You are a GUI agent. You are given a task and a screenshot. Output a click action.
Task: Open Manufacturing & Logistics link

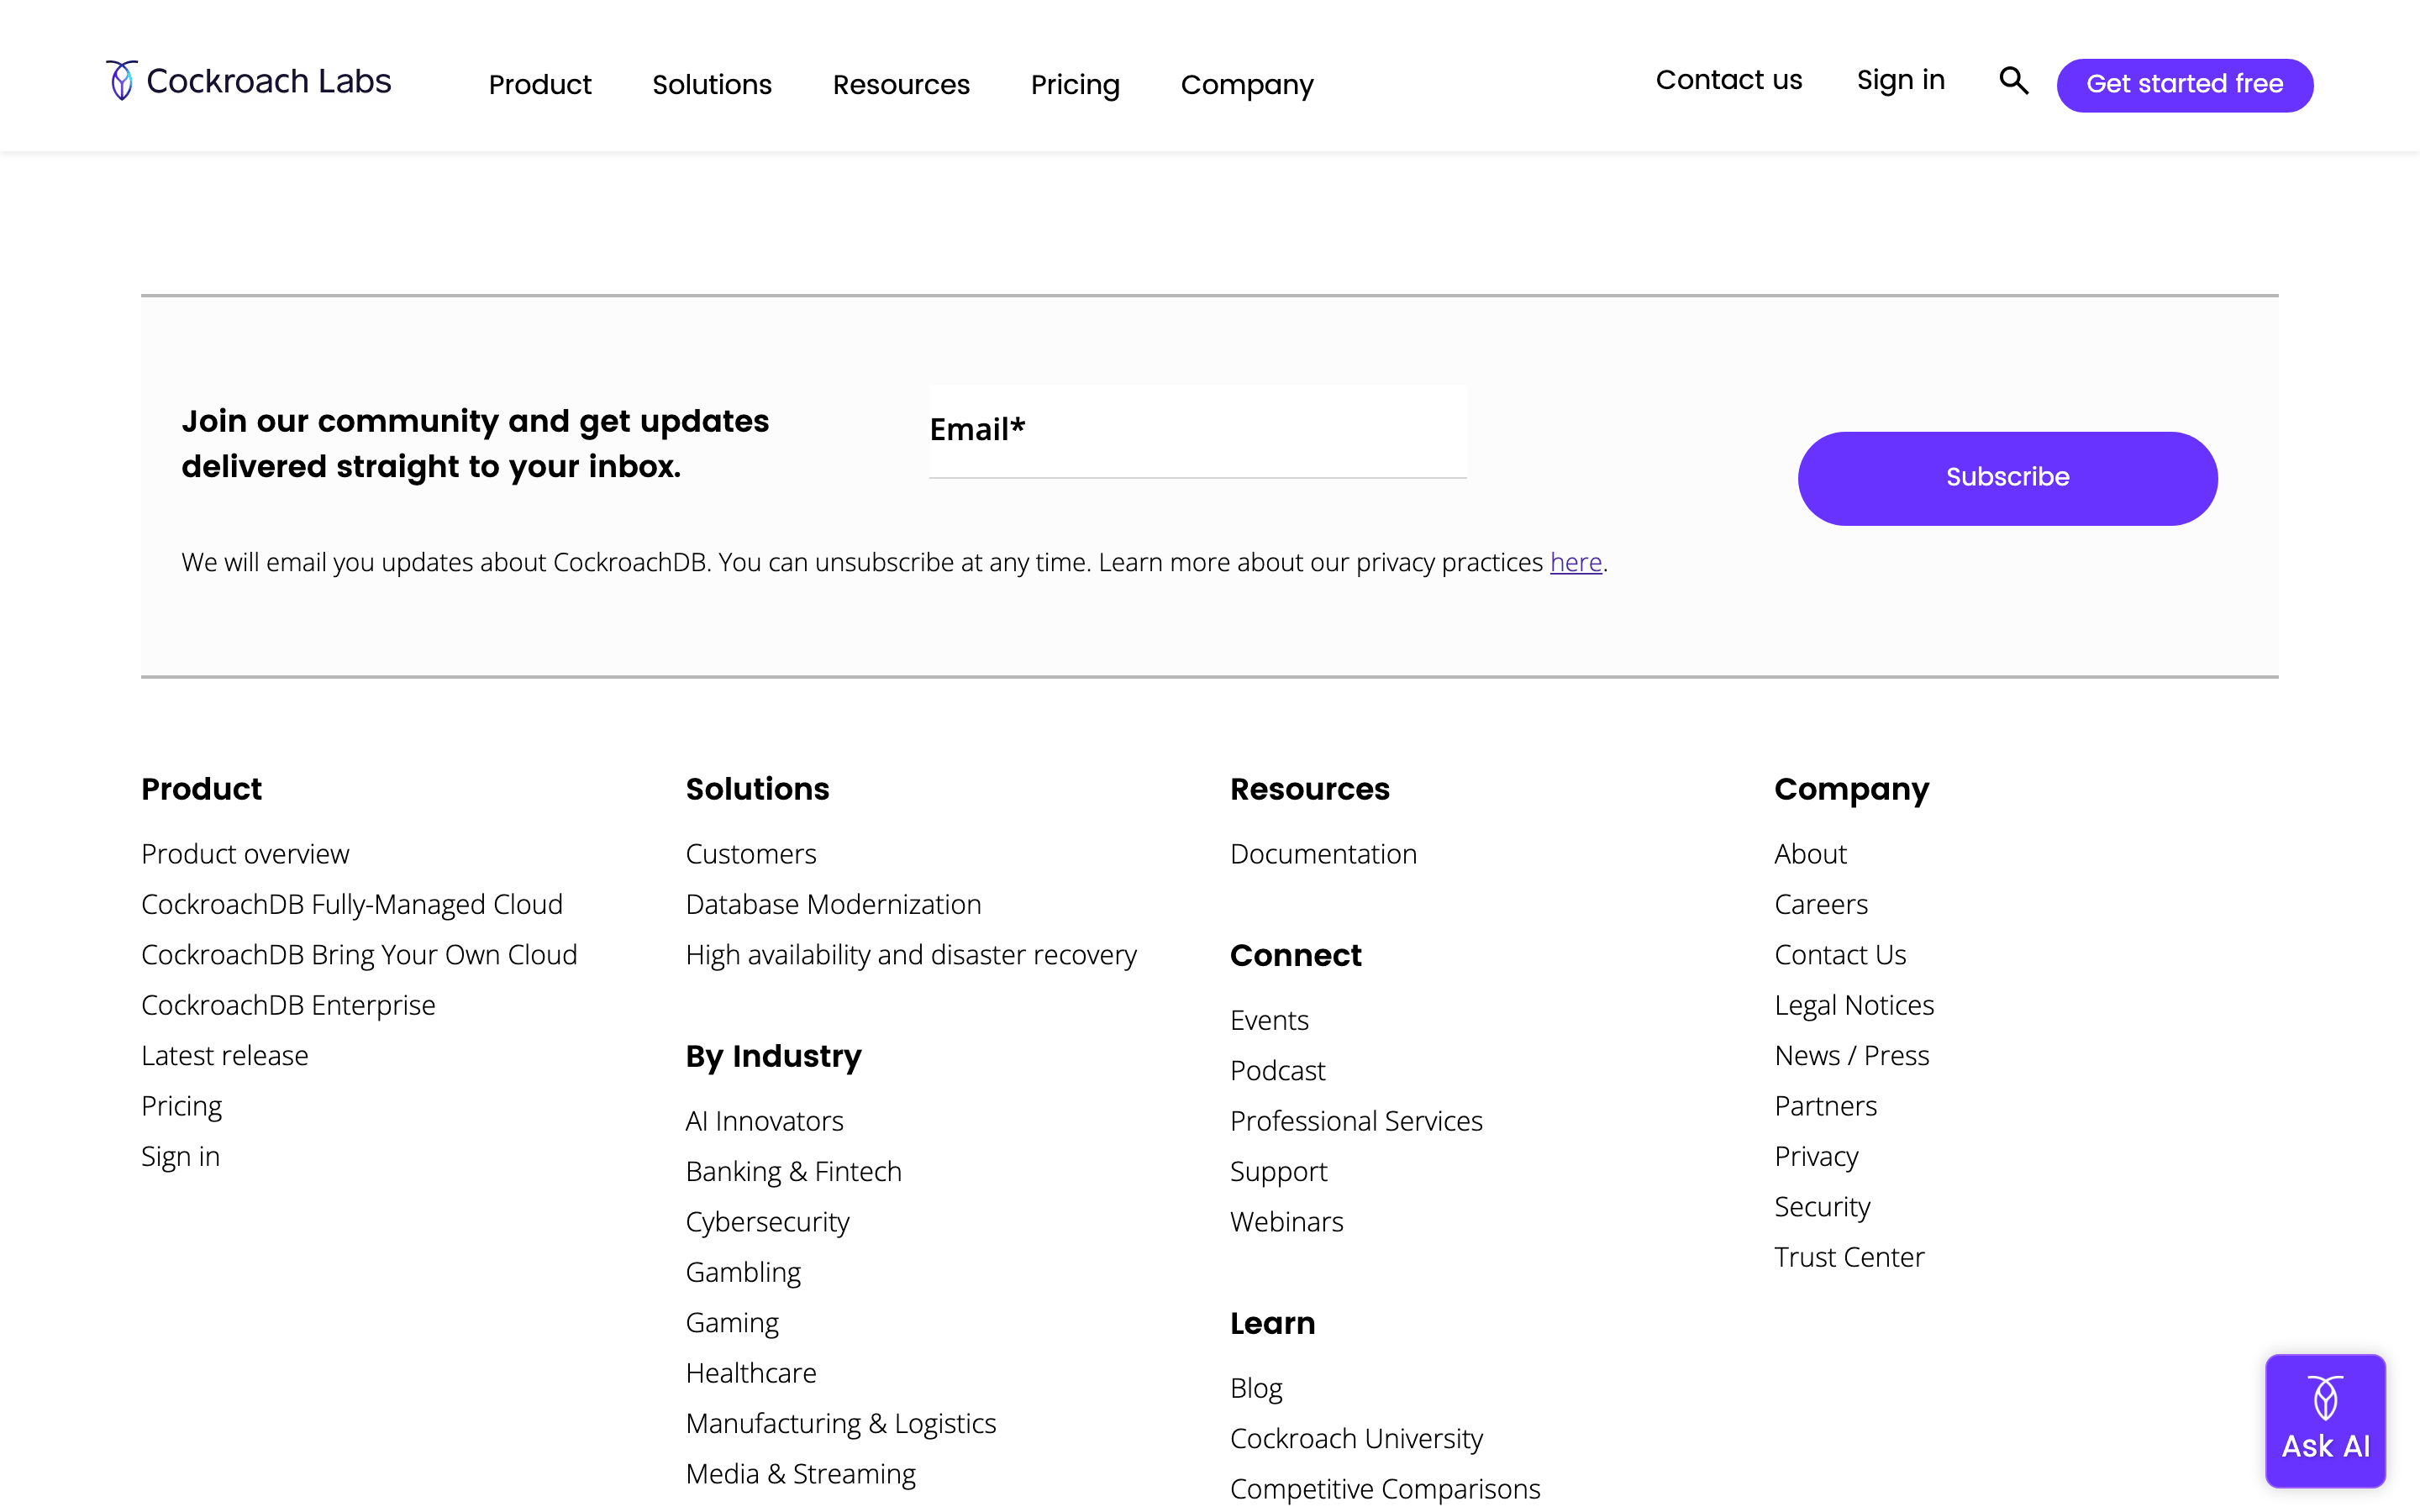click(x=841, y=1423)
